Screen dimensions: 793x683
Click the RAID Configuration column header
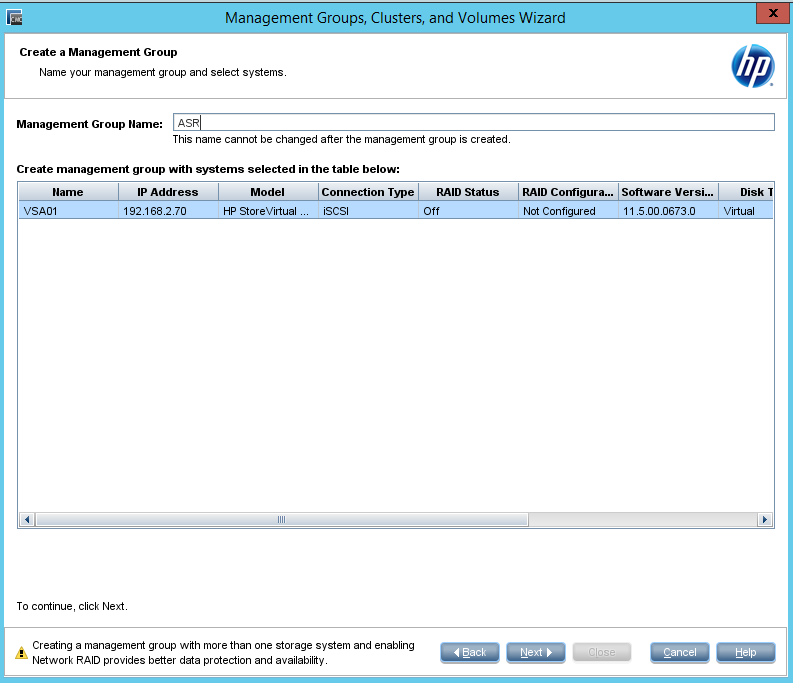[x=568, y=192]
